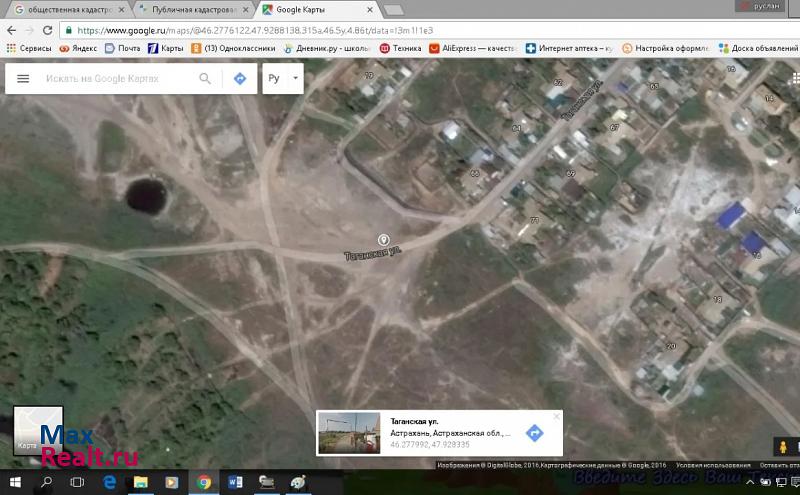Open directions from the Таганская ул. card
The height and width of the screenshot is (495, 800).
coord(534,433)
